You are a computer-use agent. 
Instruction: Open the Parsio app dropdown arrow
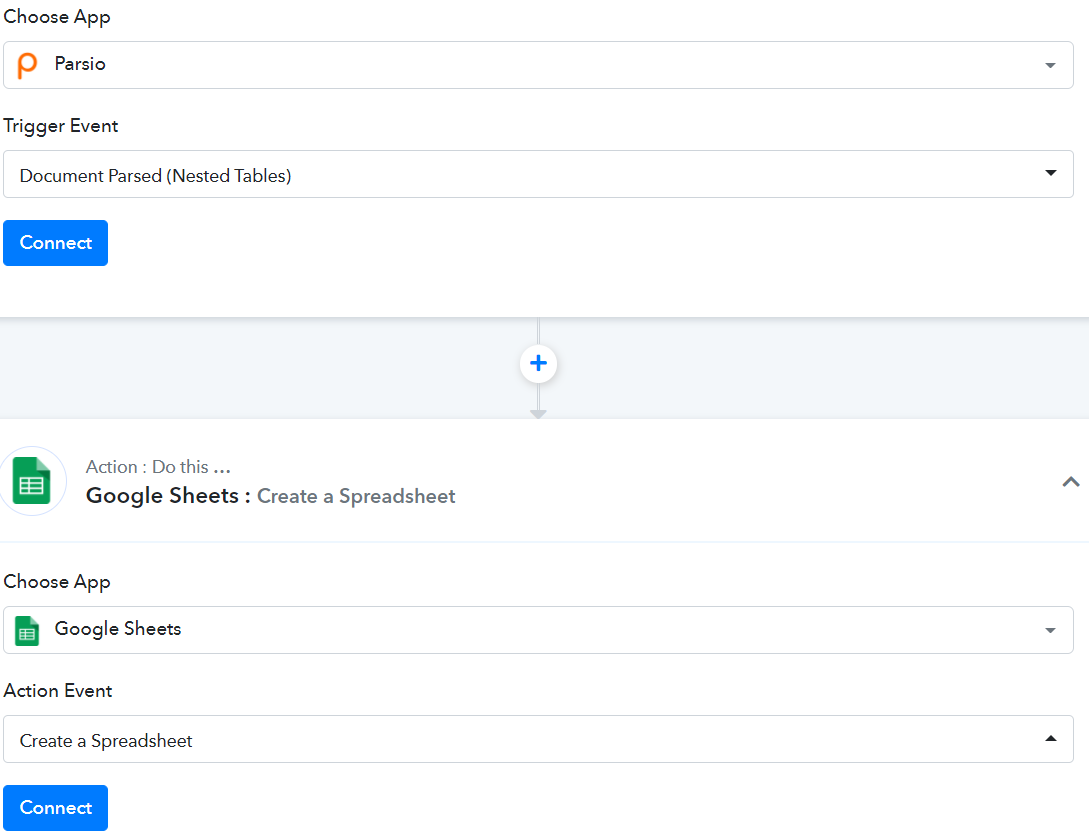(x=1050, y=66)
